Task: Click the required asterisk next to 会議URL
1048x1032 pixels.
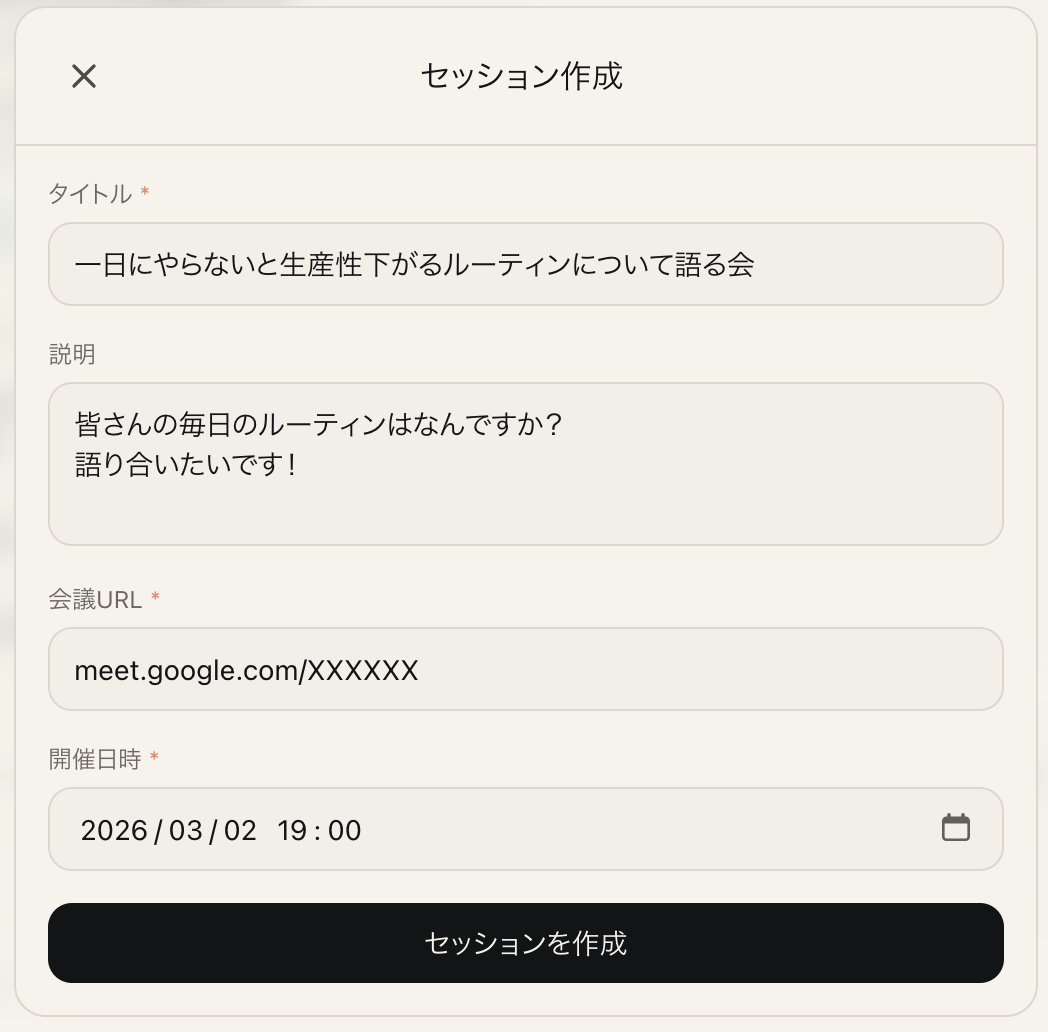Action: [x=155, y=599]
